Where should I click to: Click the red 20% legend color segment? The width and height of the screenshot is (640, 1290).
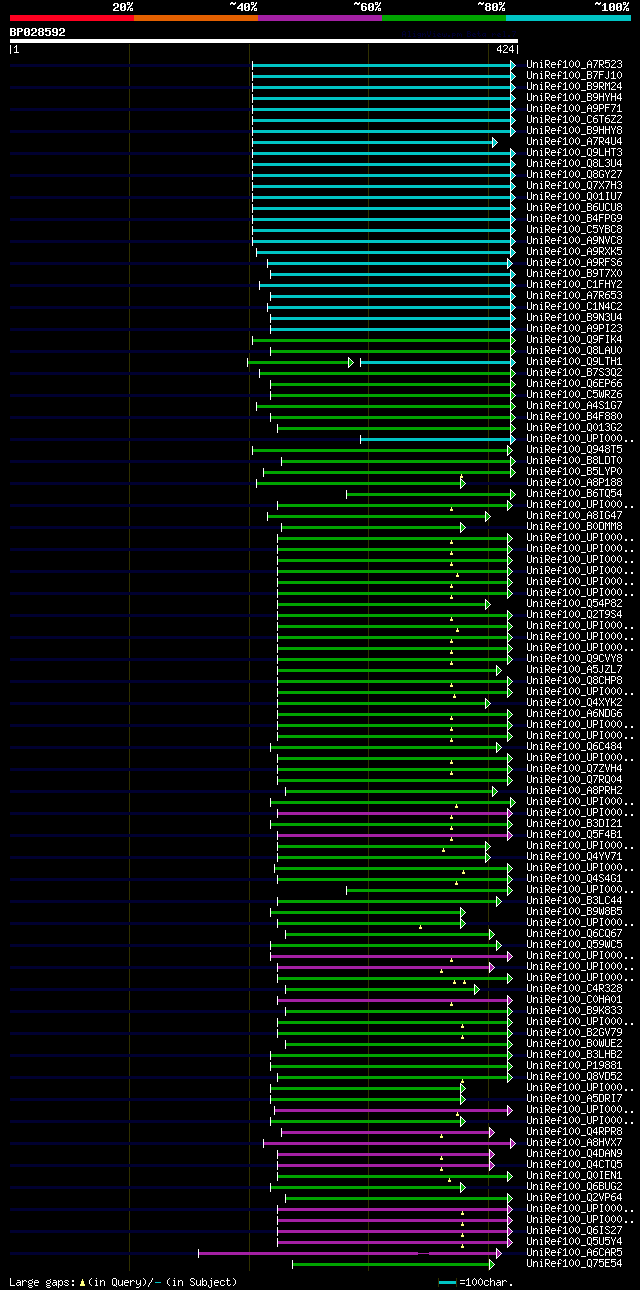[72, 18]
